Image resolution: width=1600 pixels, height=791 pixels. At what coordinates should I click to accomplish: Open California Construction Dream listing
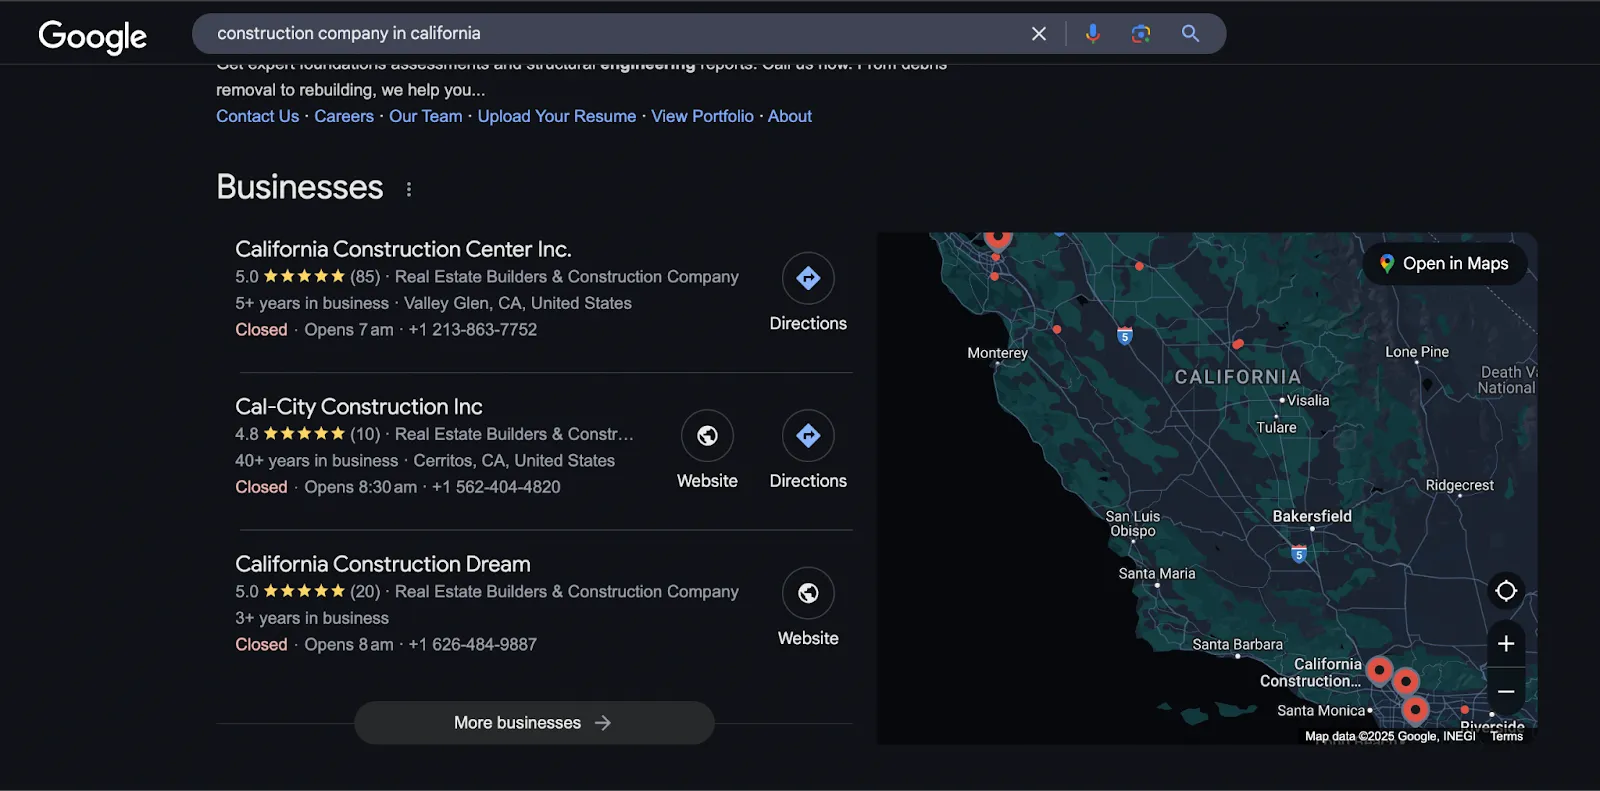[x=383, y=564]
